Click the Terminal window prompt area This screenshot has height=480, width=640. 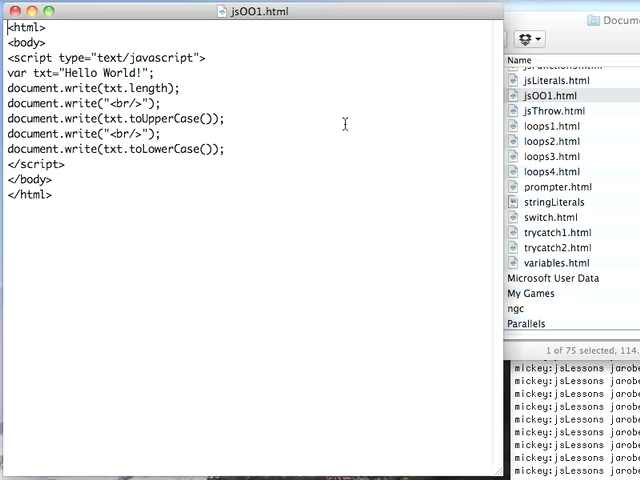[576, 420]
